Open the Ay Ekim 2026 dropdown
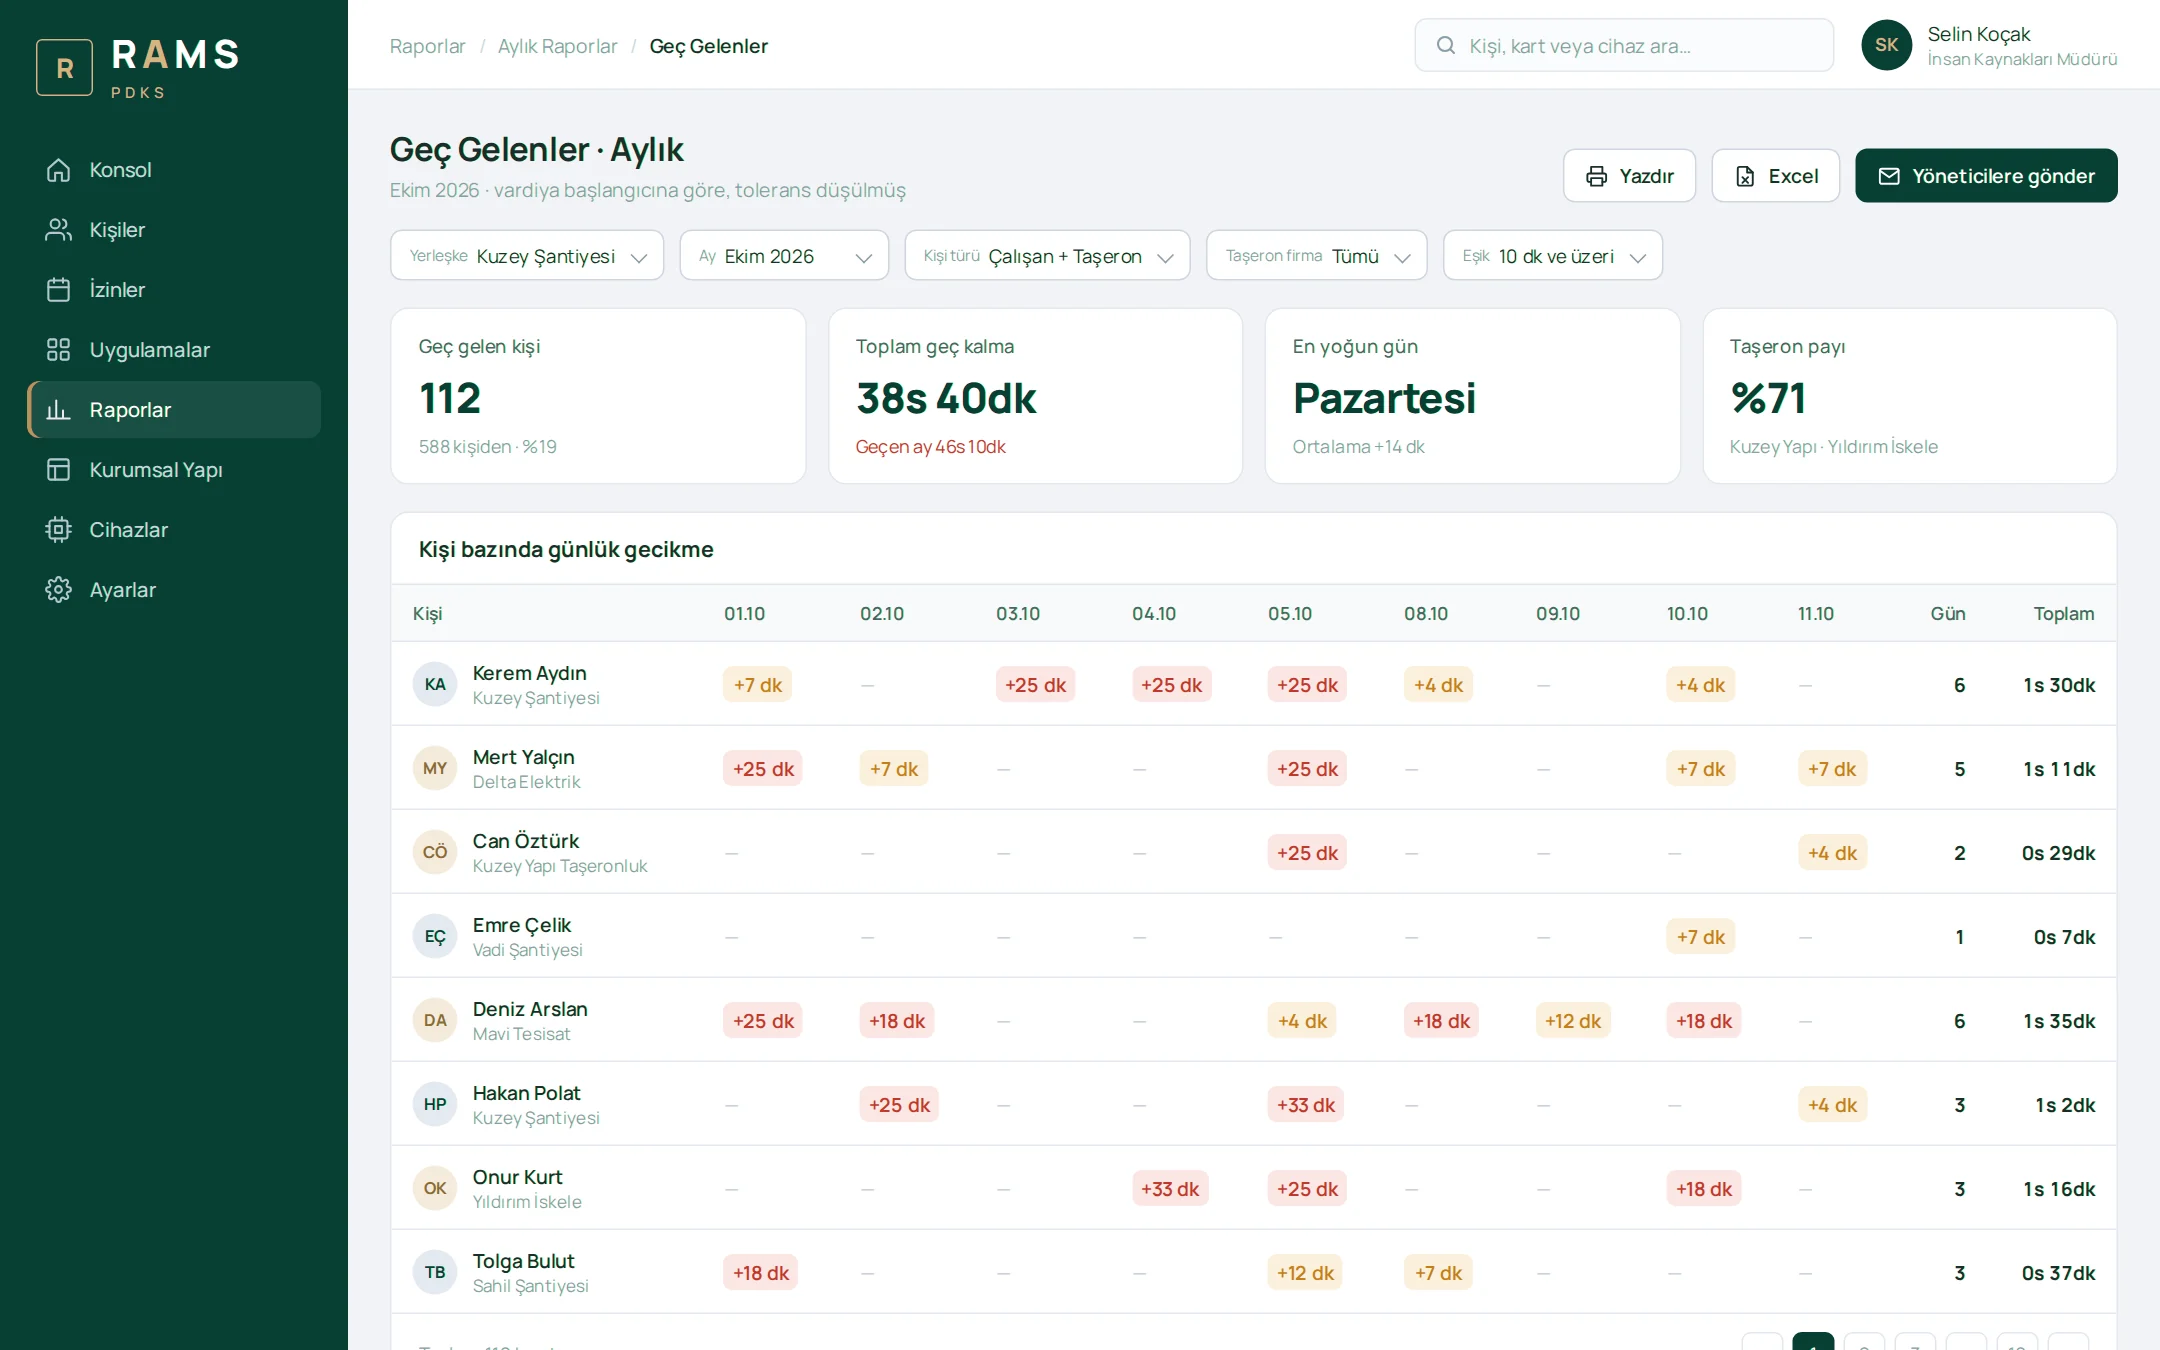 pos(784,256)
